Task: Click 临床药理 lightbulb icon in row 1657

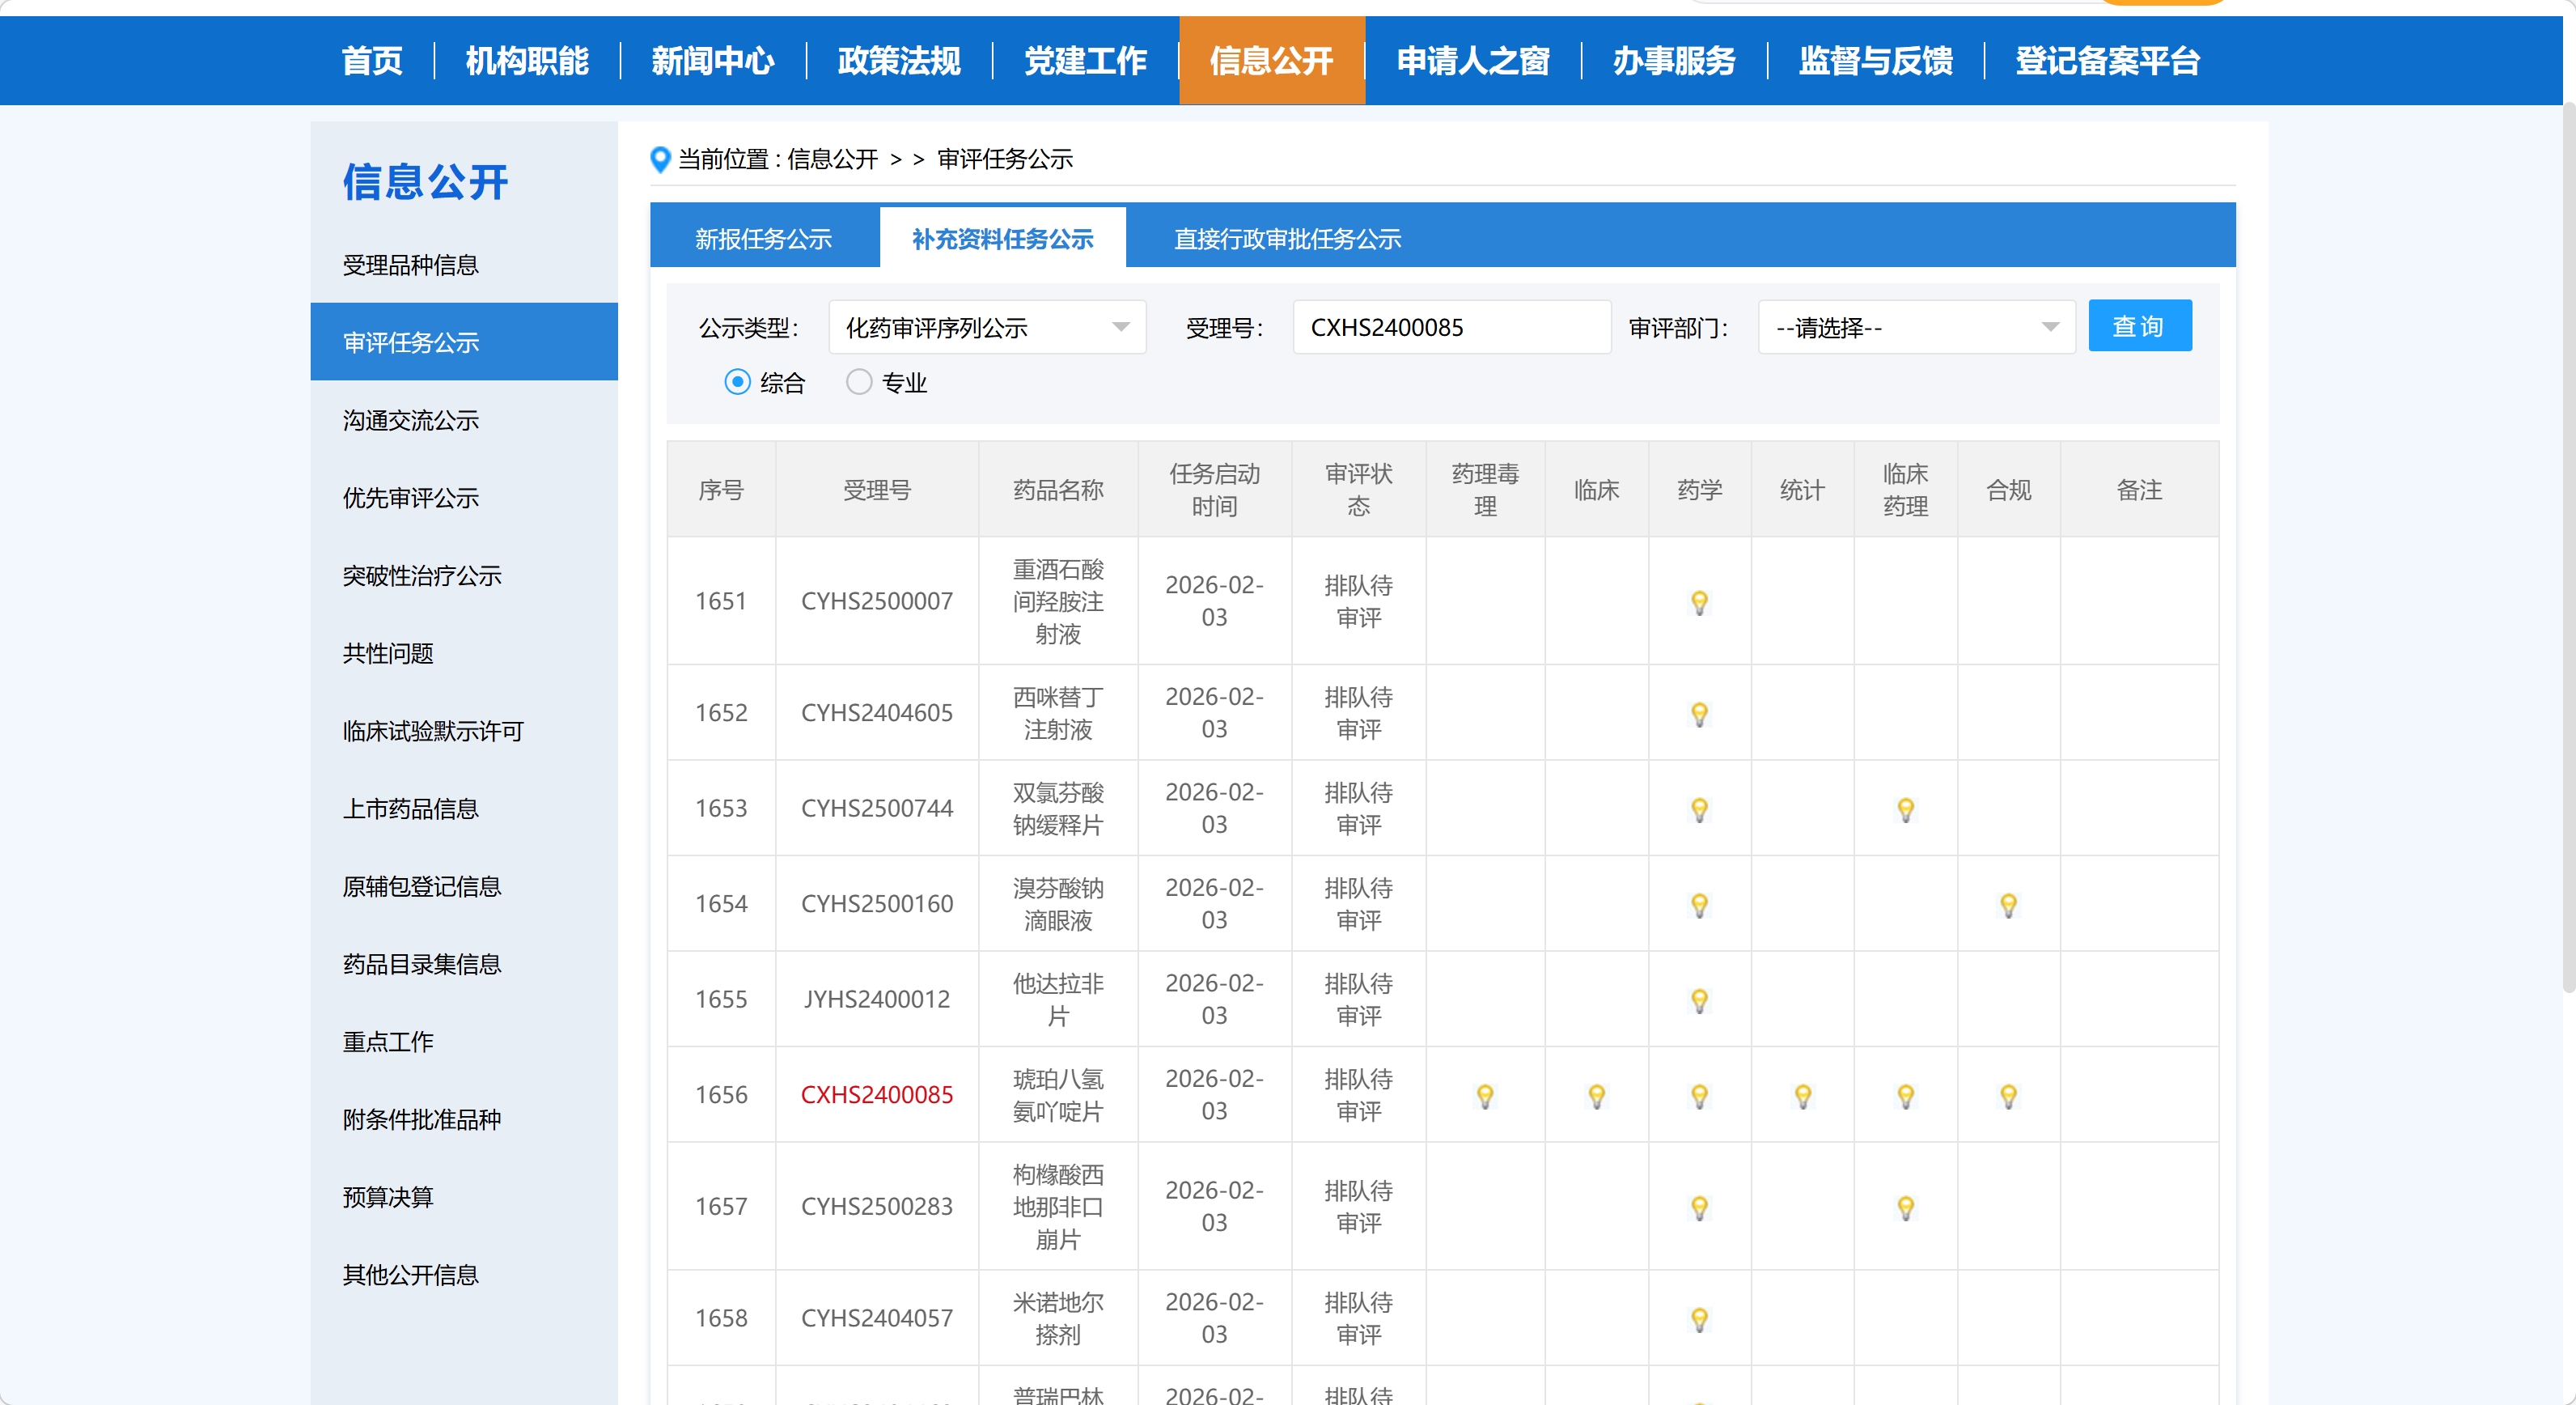Action: pos(1905,1207)
